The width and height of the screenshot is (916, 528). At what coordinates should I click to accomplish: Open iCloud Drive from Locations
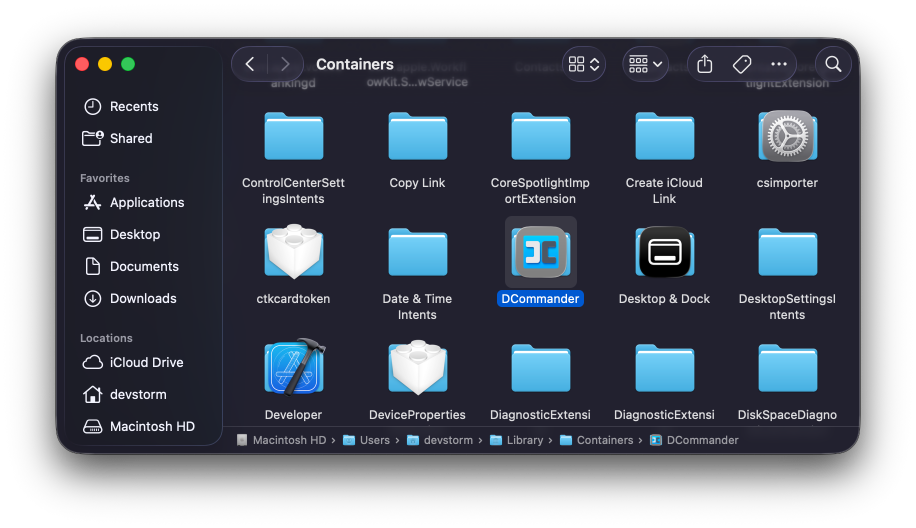pyautogui.click(x=146, y=362)
